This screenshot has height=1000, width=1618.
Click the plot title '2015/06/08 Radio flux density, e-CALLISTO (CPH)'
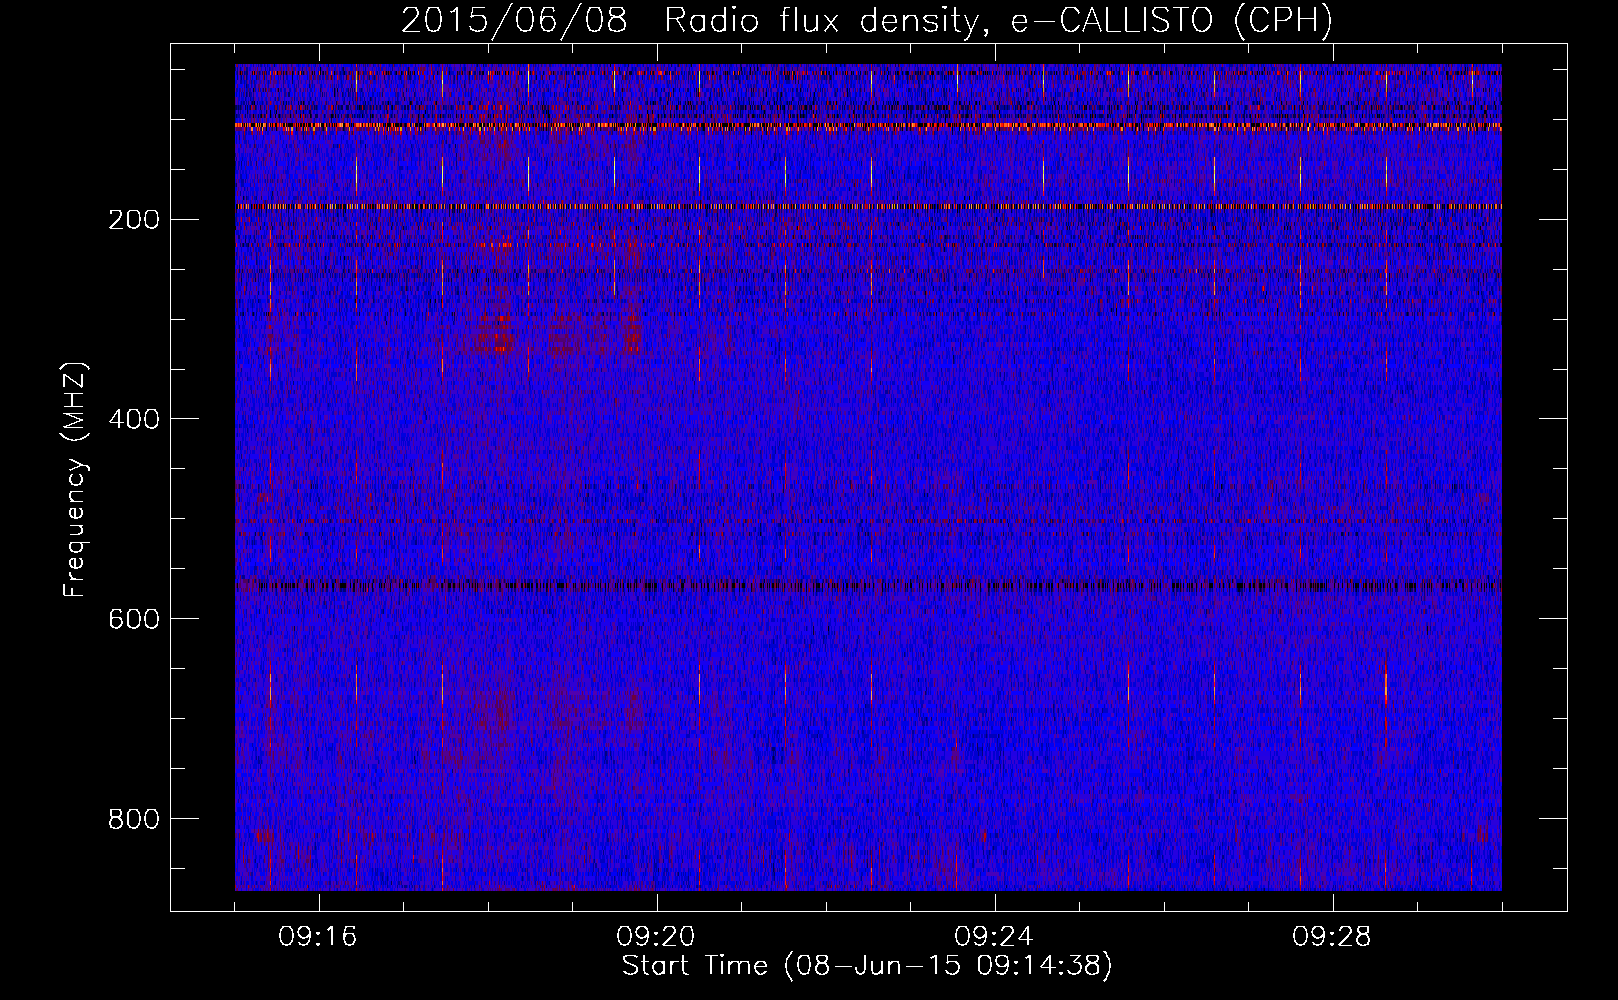(x=867, y=20)
